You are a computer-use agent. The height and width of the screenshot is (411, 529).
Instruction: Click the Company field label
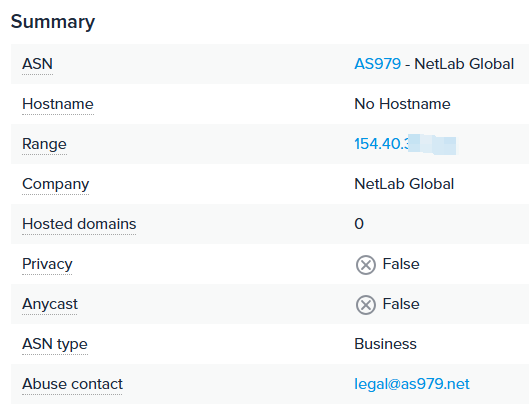pos(56,184)
